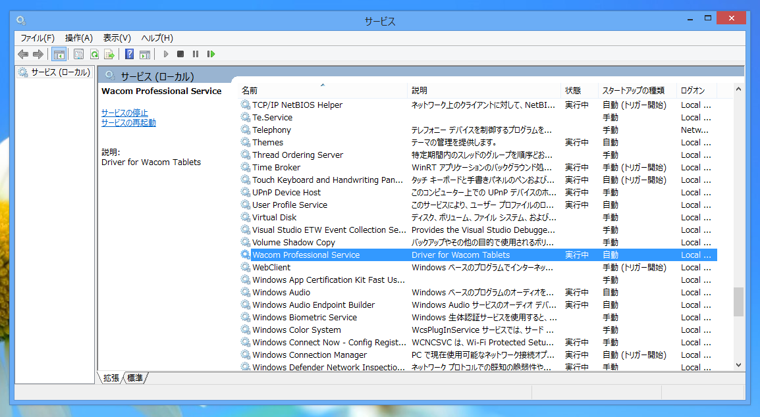Click the gear icon of Volume Shadow Copy
This screenshot has width=760, height=417.
(x=246, y=242)
